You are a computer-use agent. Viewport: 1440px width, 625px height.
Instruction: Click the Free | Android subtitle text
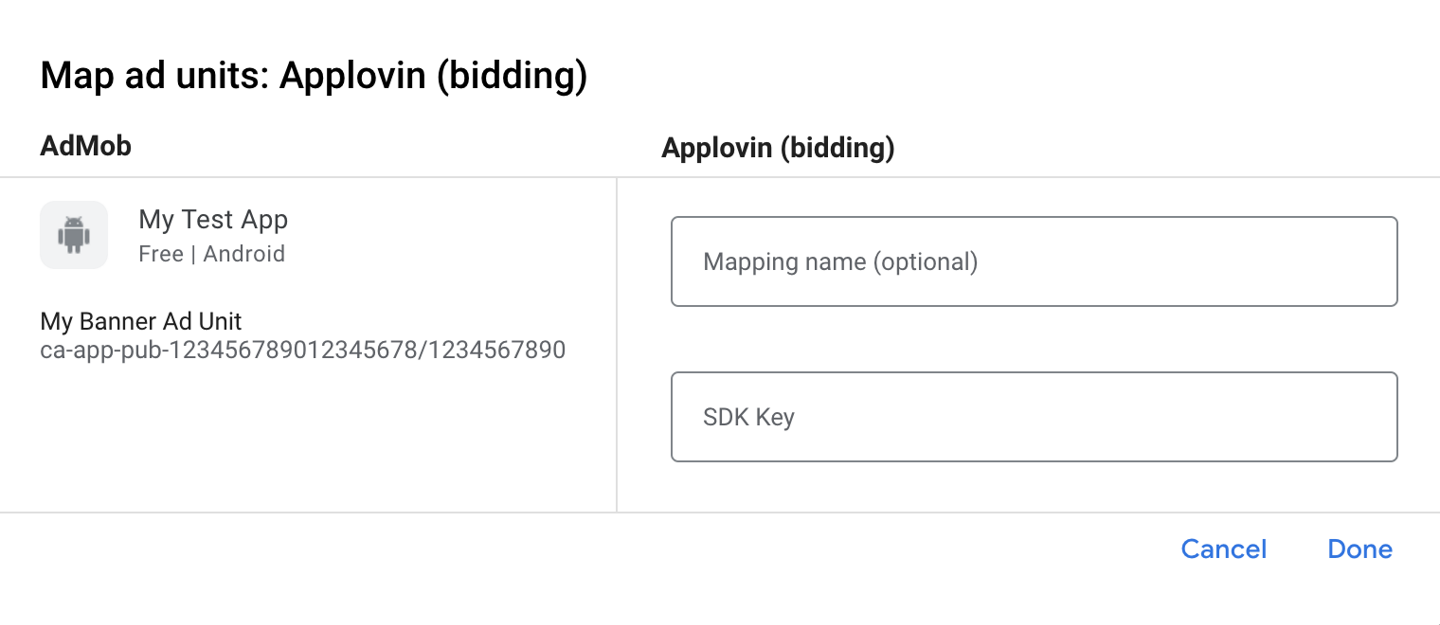[x=212, y=253]
